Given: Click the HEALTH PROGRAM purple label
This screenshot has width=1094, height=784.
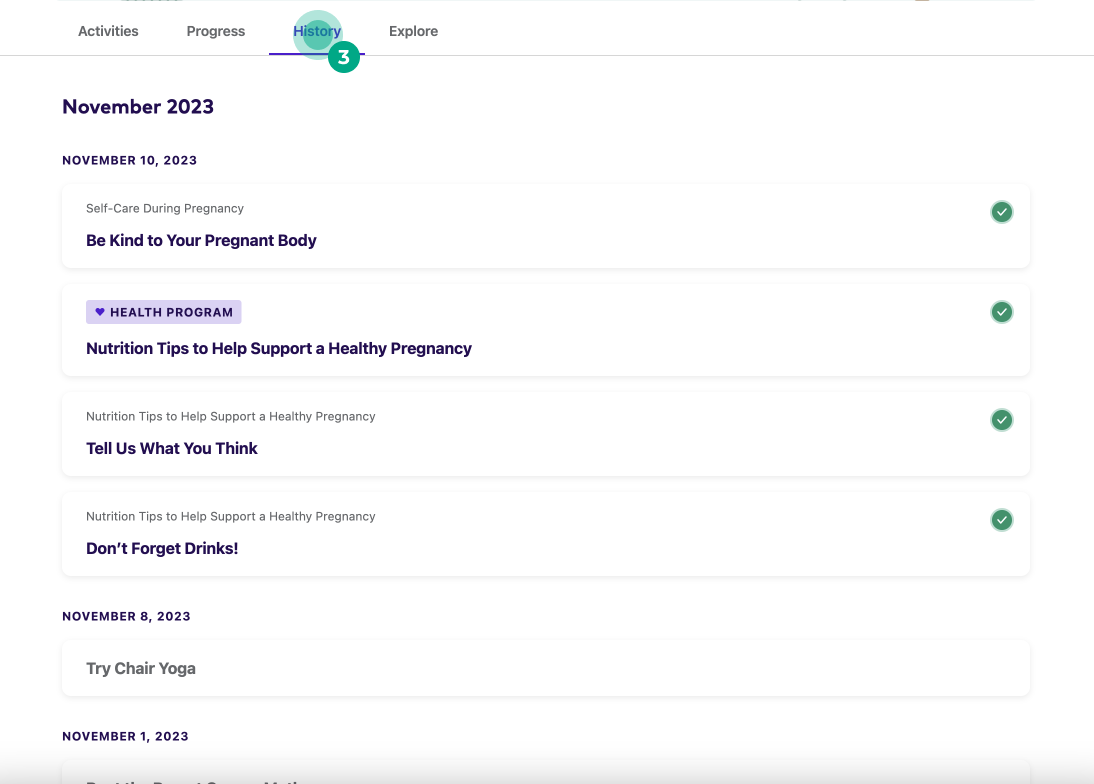Looking at the screenshot, I should point(163,311).
